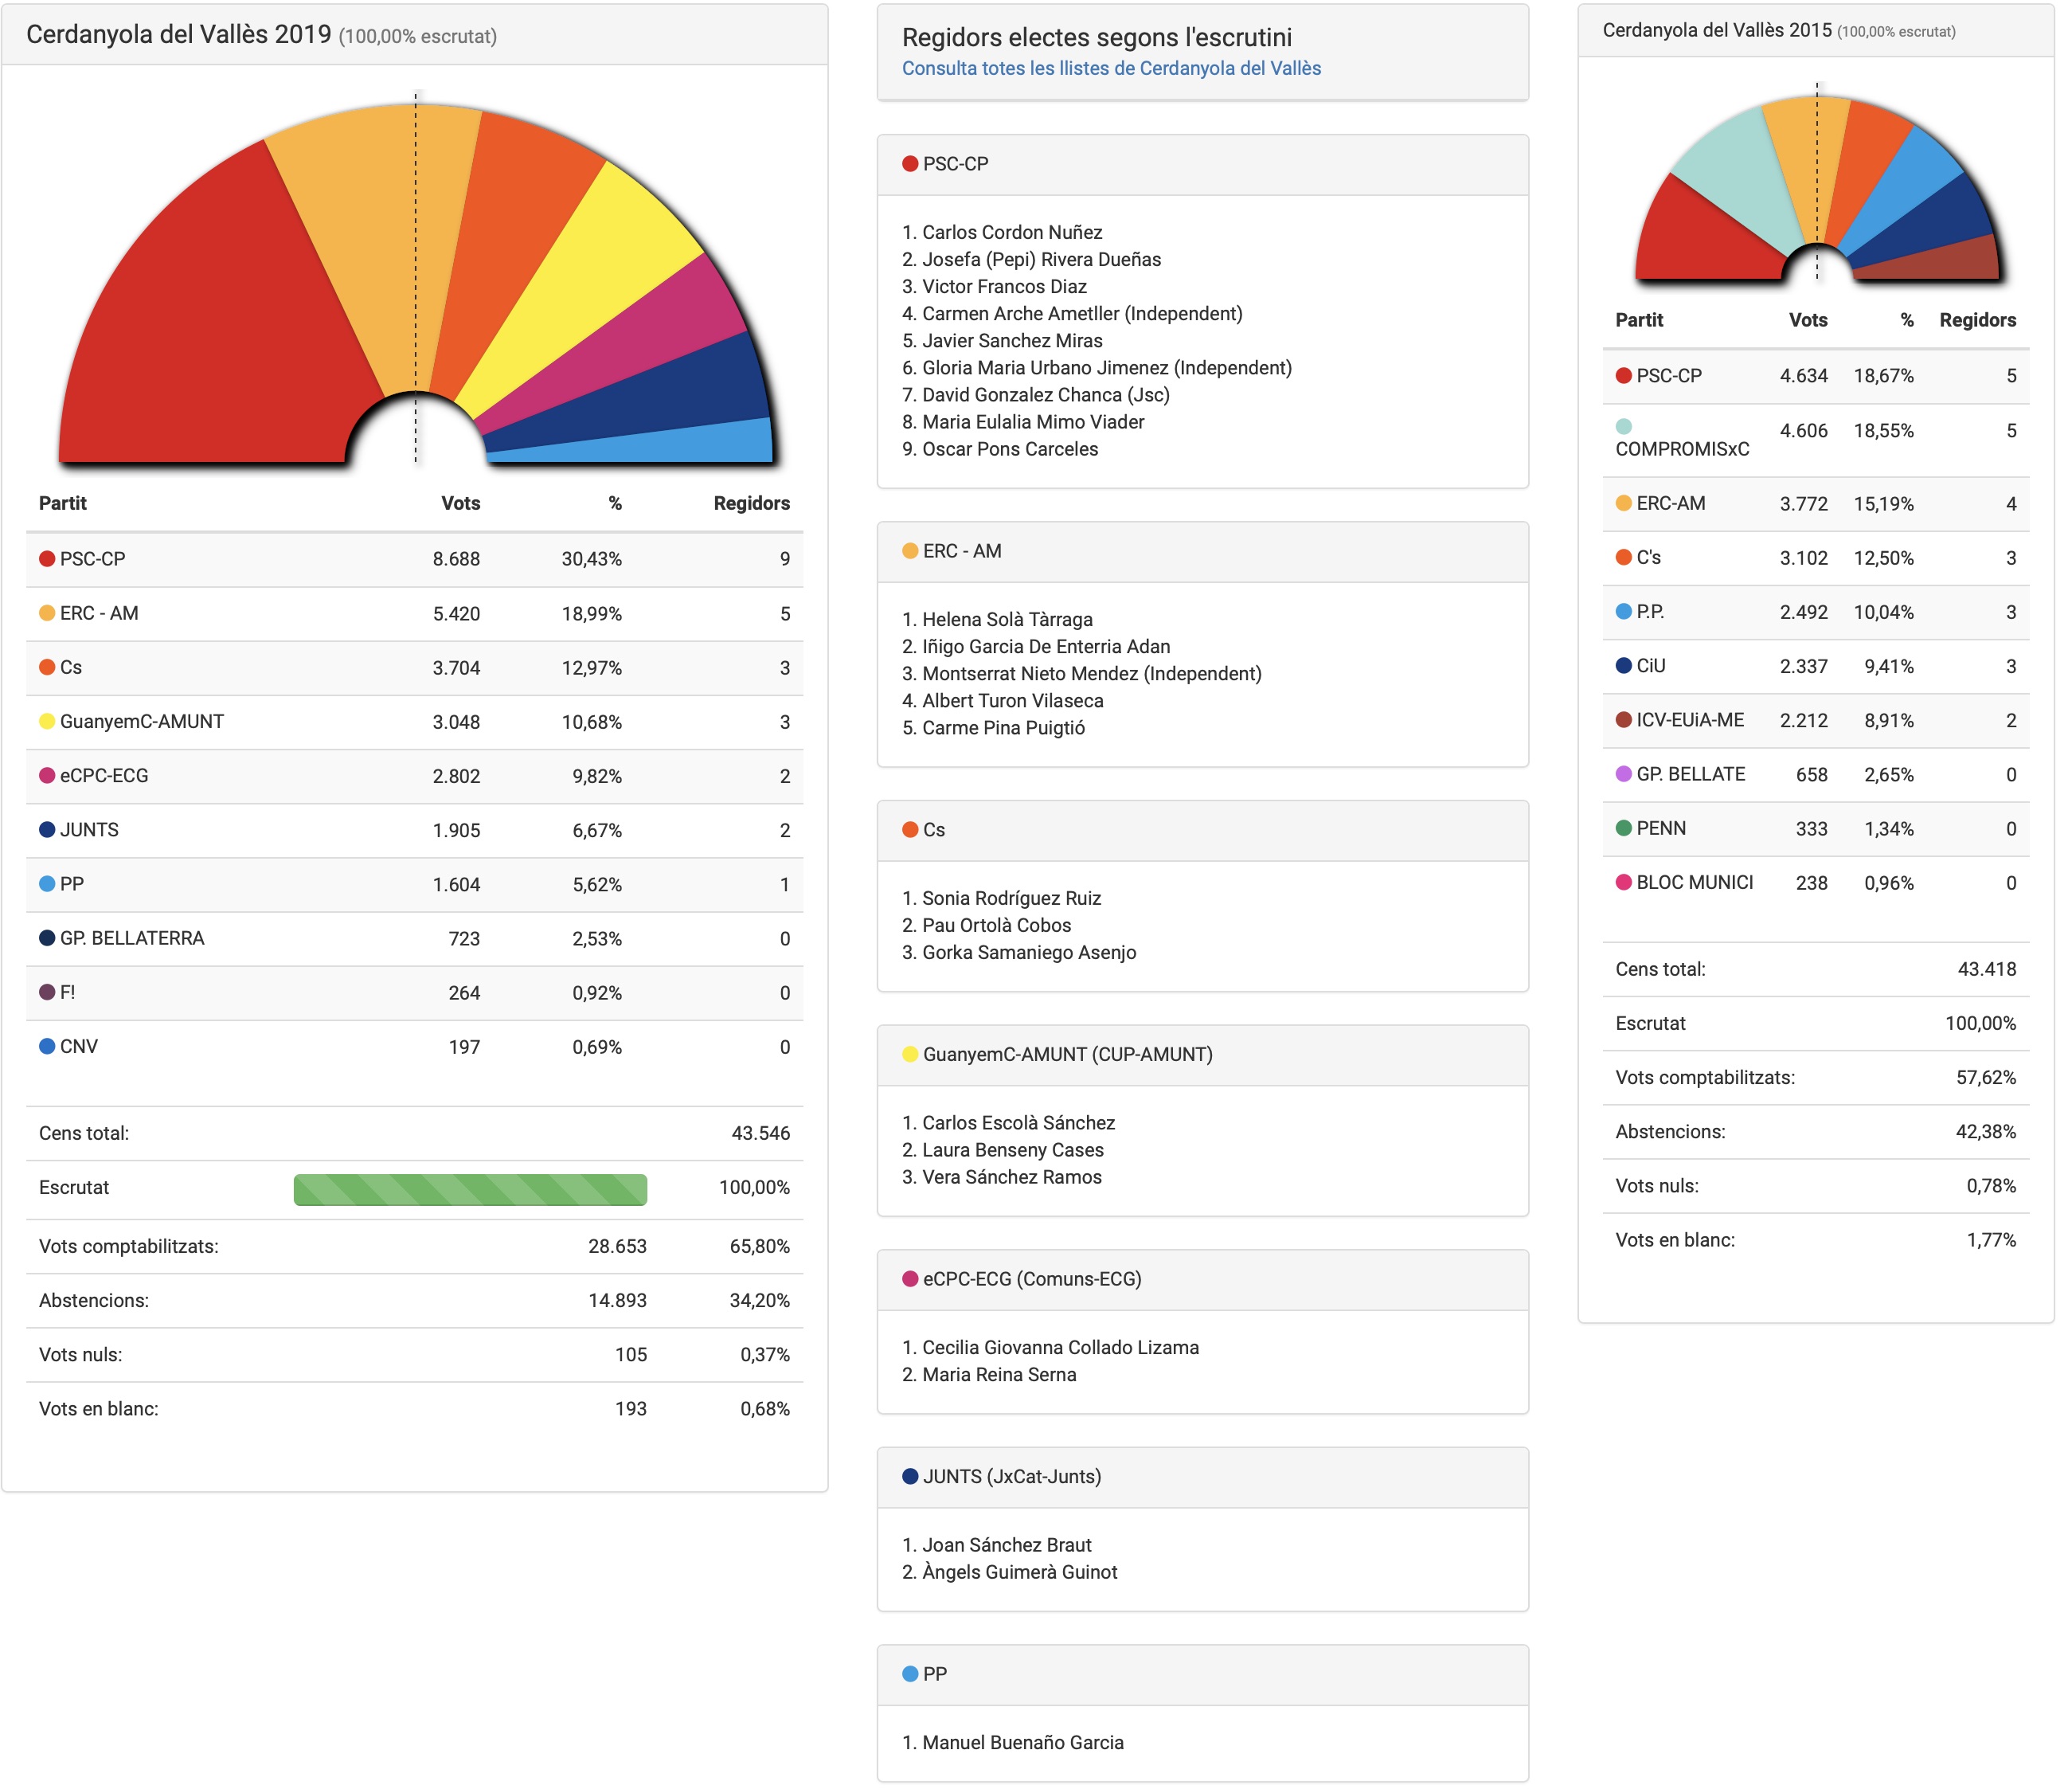Click the red PSC-CP dot in the 2019 table
The image size is (2072, 1789).
pos(46,559)
